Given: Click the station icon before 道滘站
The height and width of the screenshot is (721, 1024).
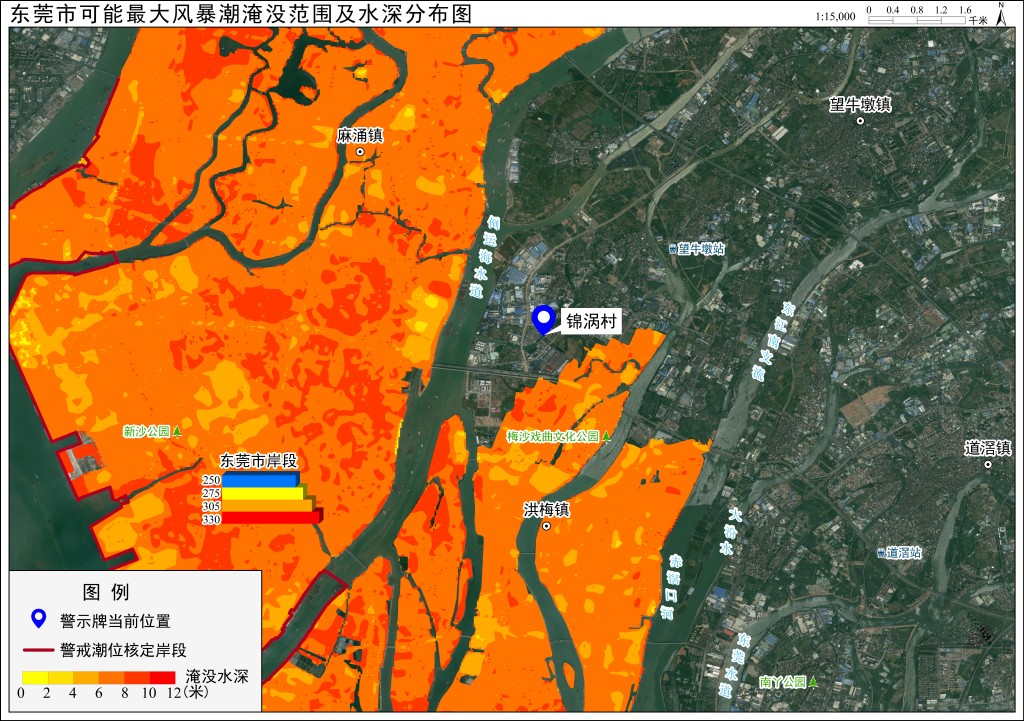Looking at the screenshot, I should pyautogui.click(x=881, y=553).
